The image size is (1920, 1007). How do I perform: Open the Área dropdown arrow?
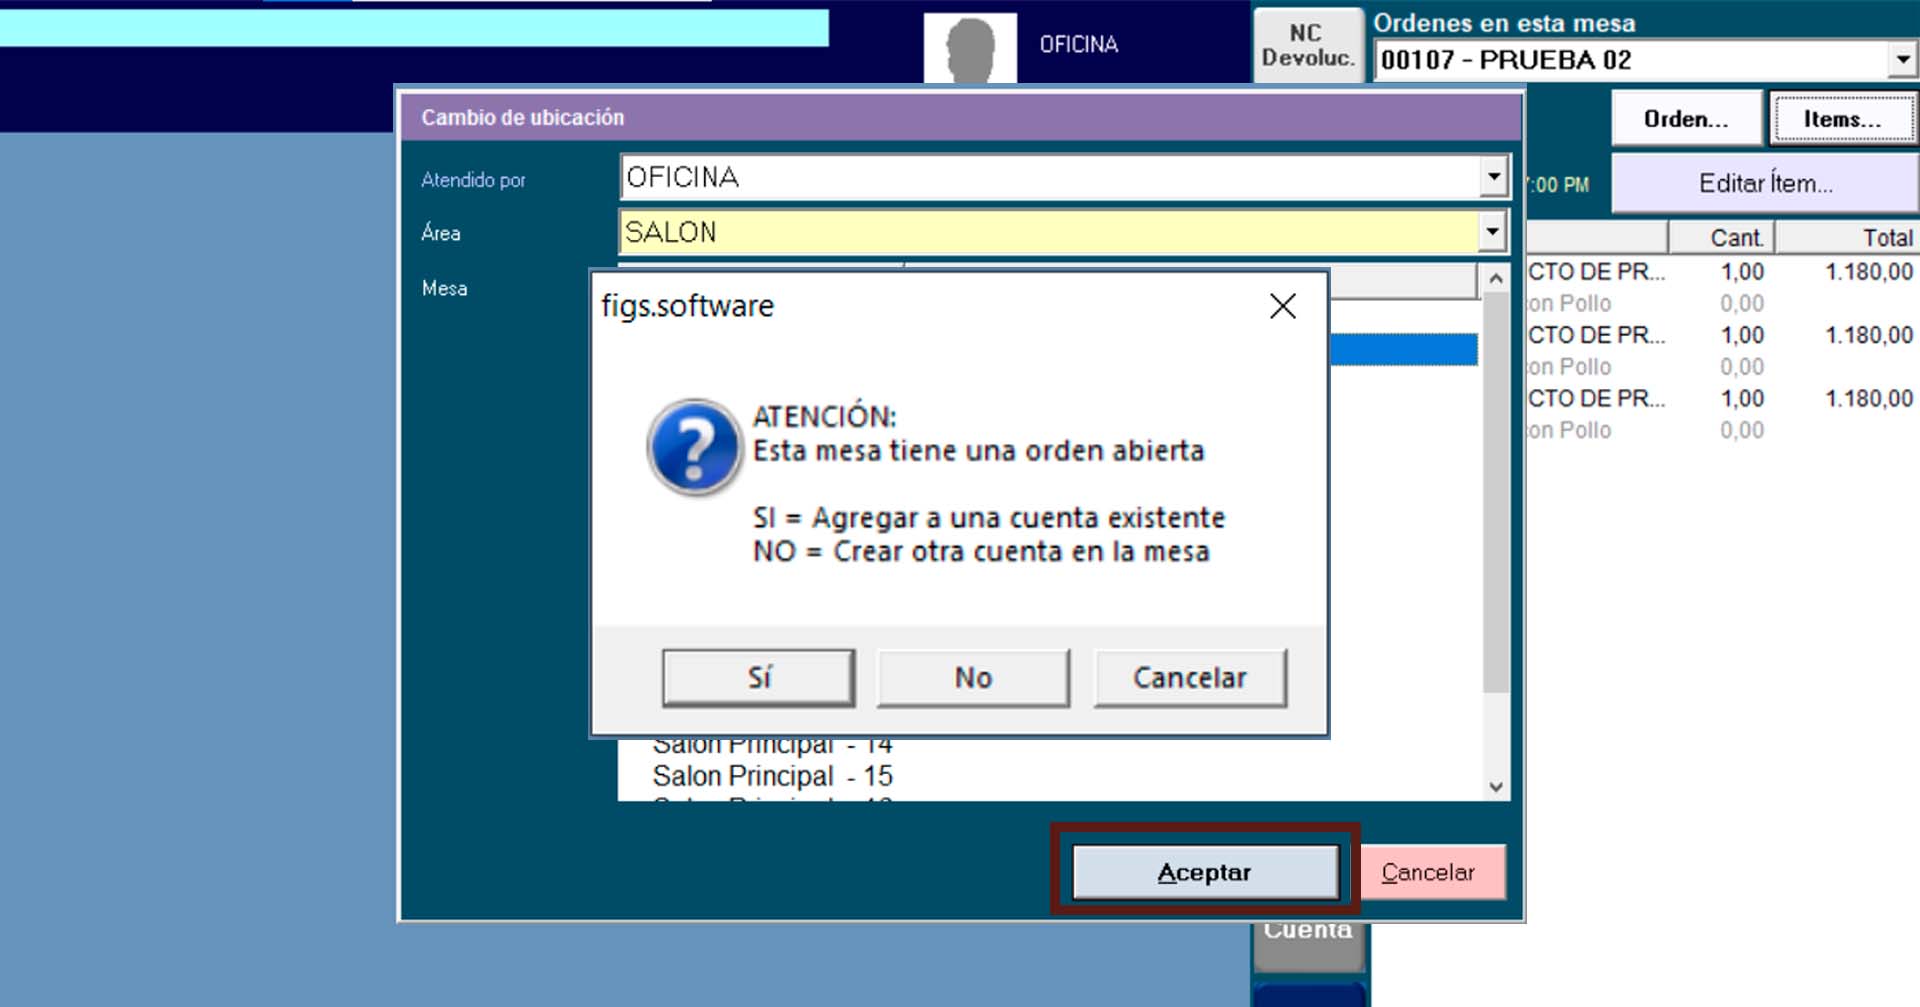(1492, 232)
